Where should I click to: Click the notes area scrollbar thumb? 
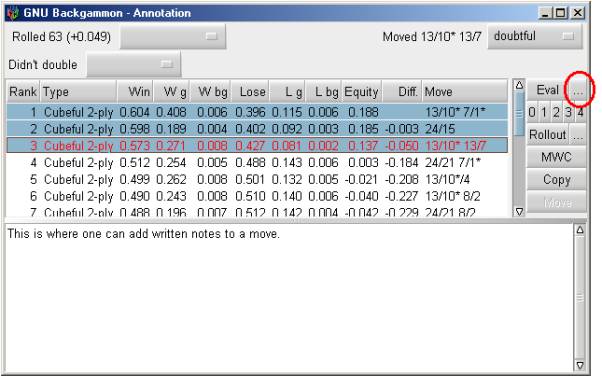[x=580, y=298]
